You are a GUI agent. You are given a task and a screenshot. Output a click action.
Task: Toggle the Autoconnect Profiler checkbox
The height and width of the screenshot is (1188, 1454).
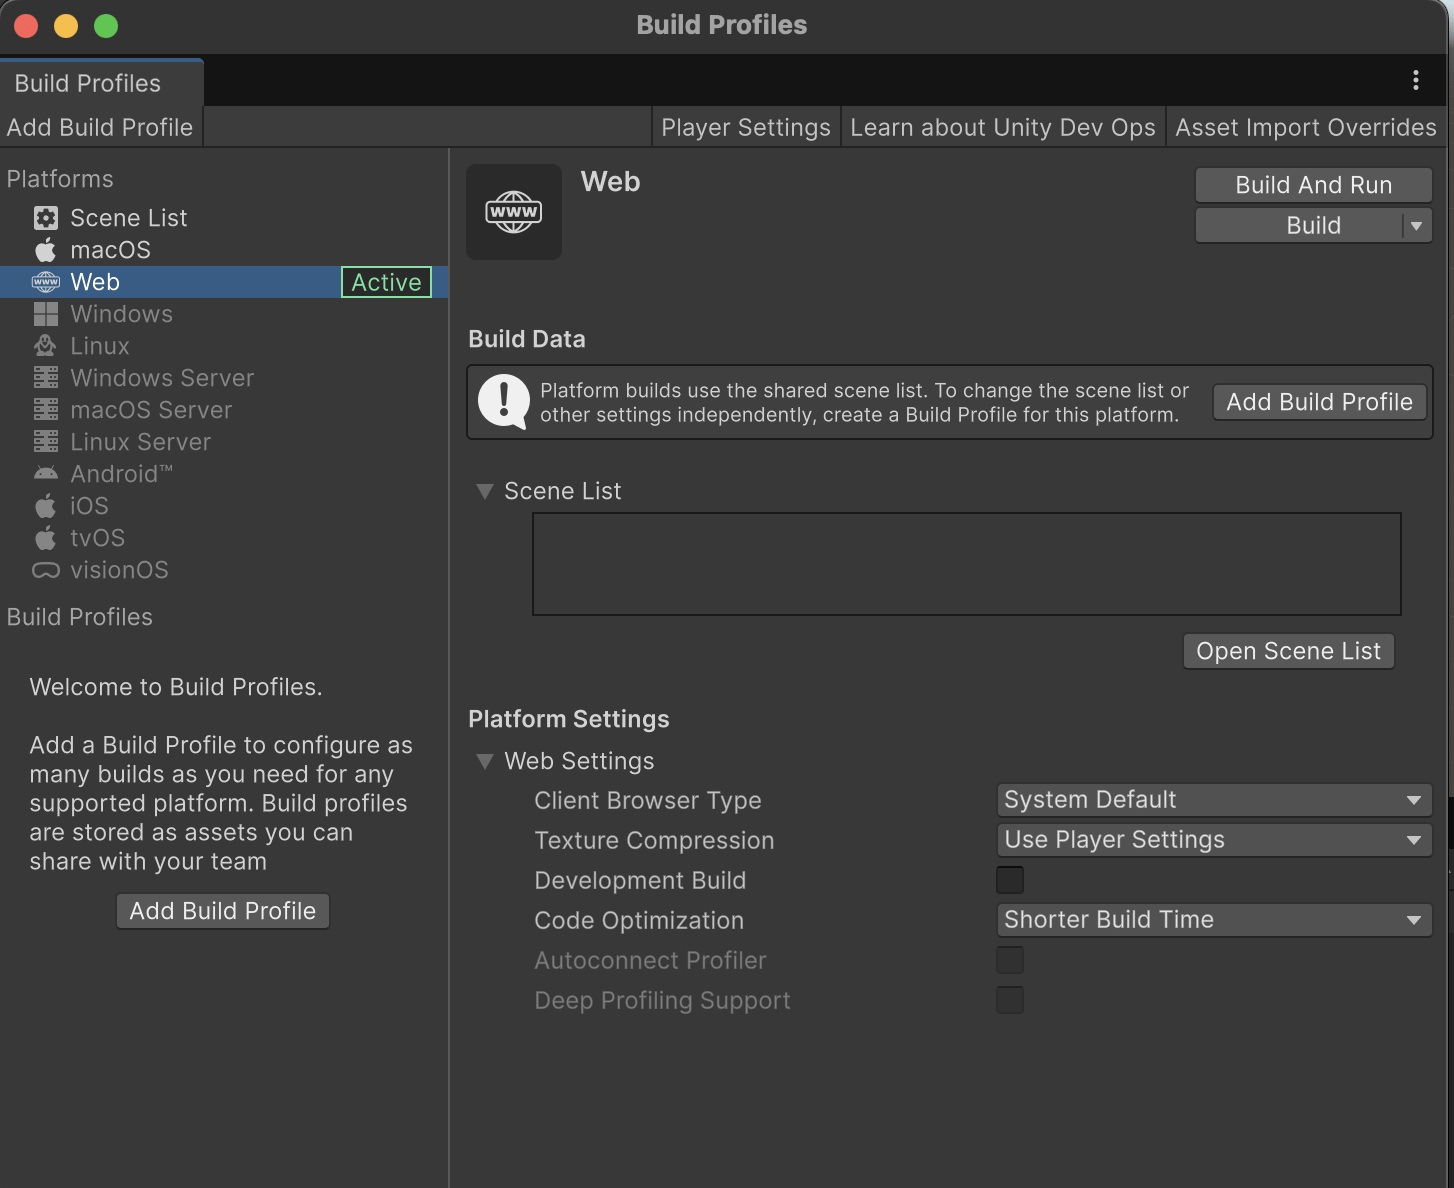point(1010,960)
